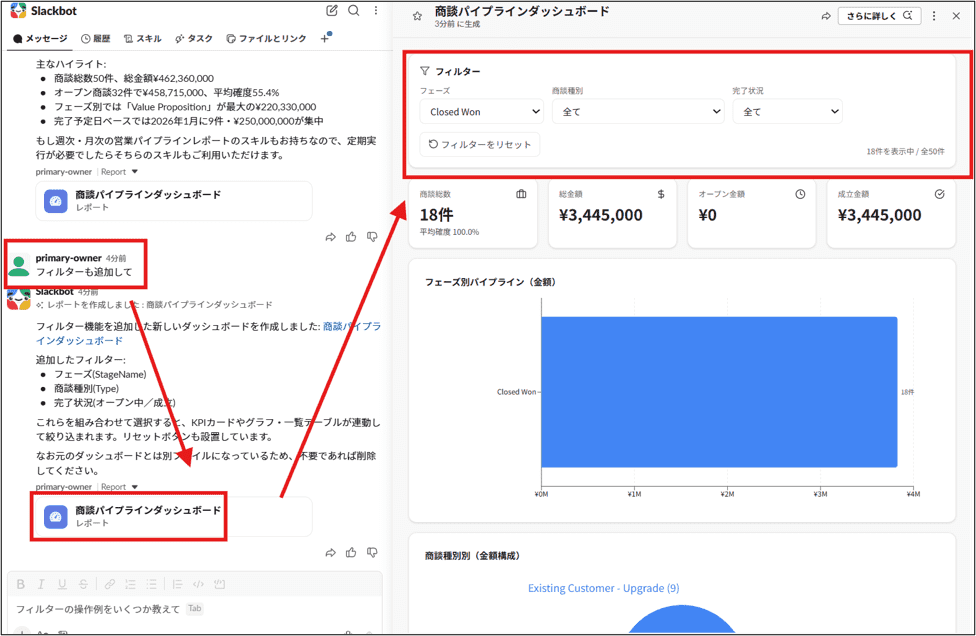Click the Slackbot logo in the header
976x636 pixels.
point(18,11)
